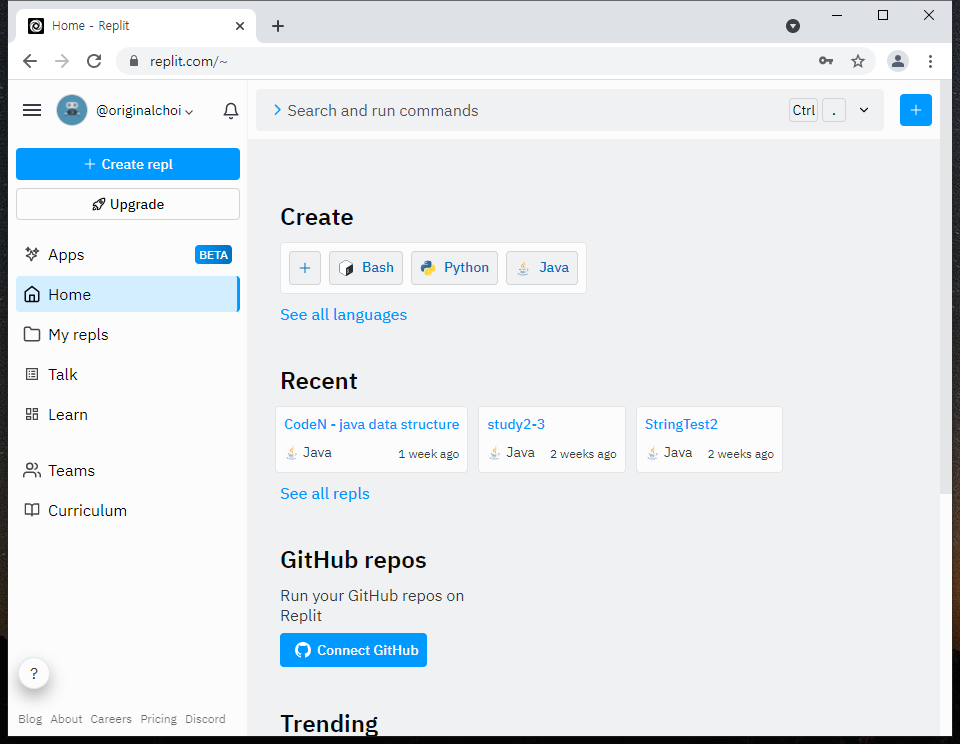Create a Java repl
This screenshot has width=960, height=744.
542,268
